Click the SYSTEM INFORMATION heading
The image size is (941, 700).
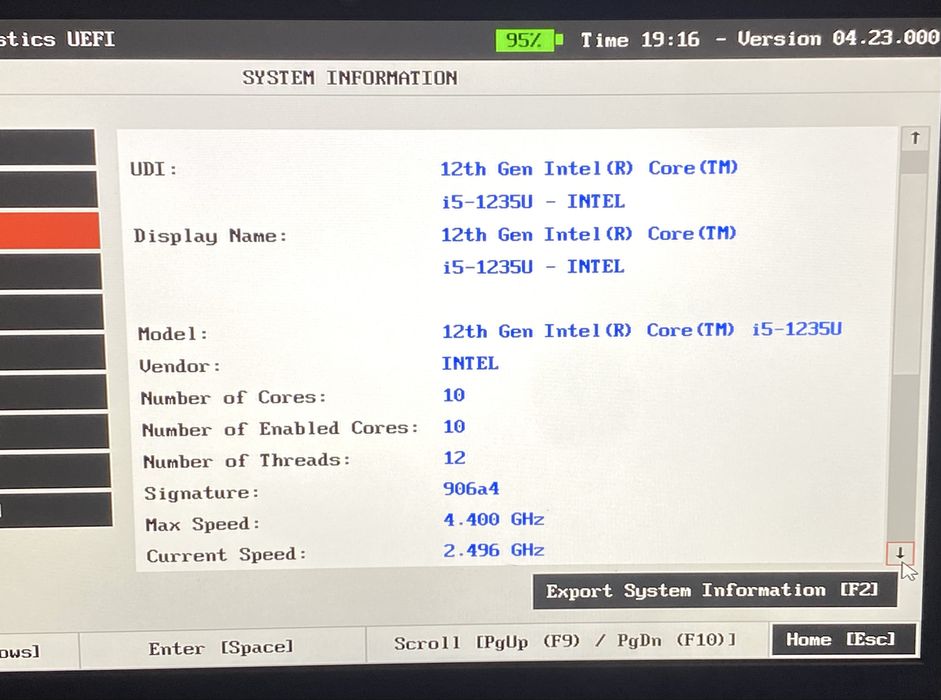[349, 78]
